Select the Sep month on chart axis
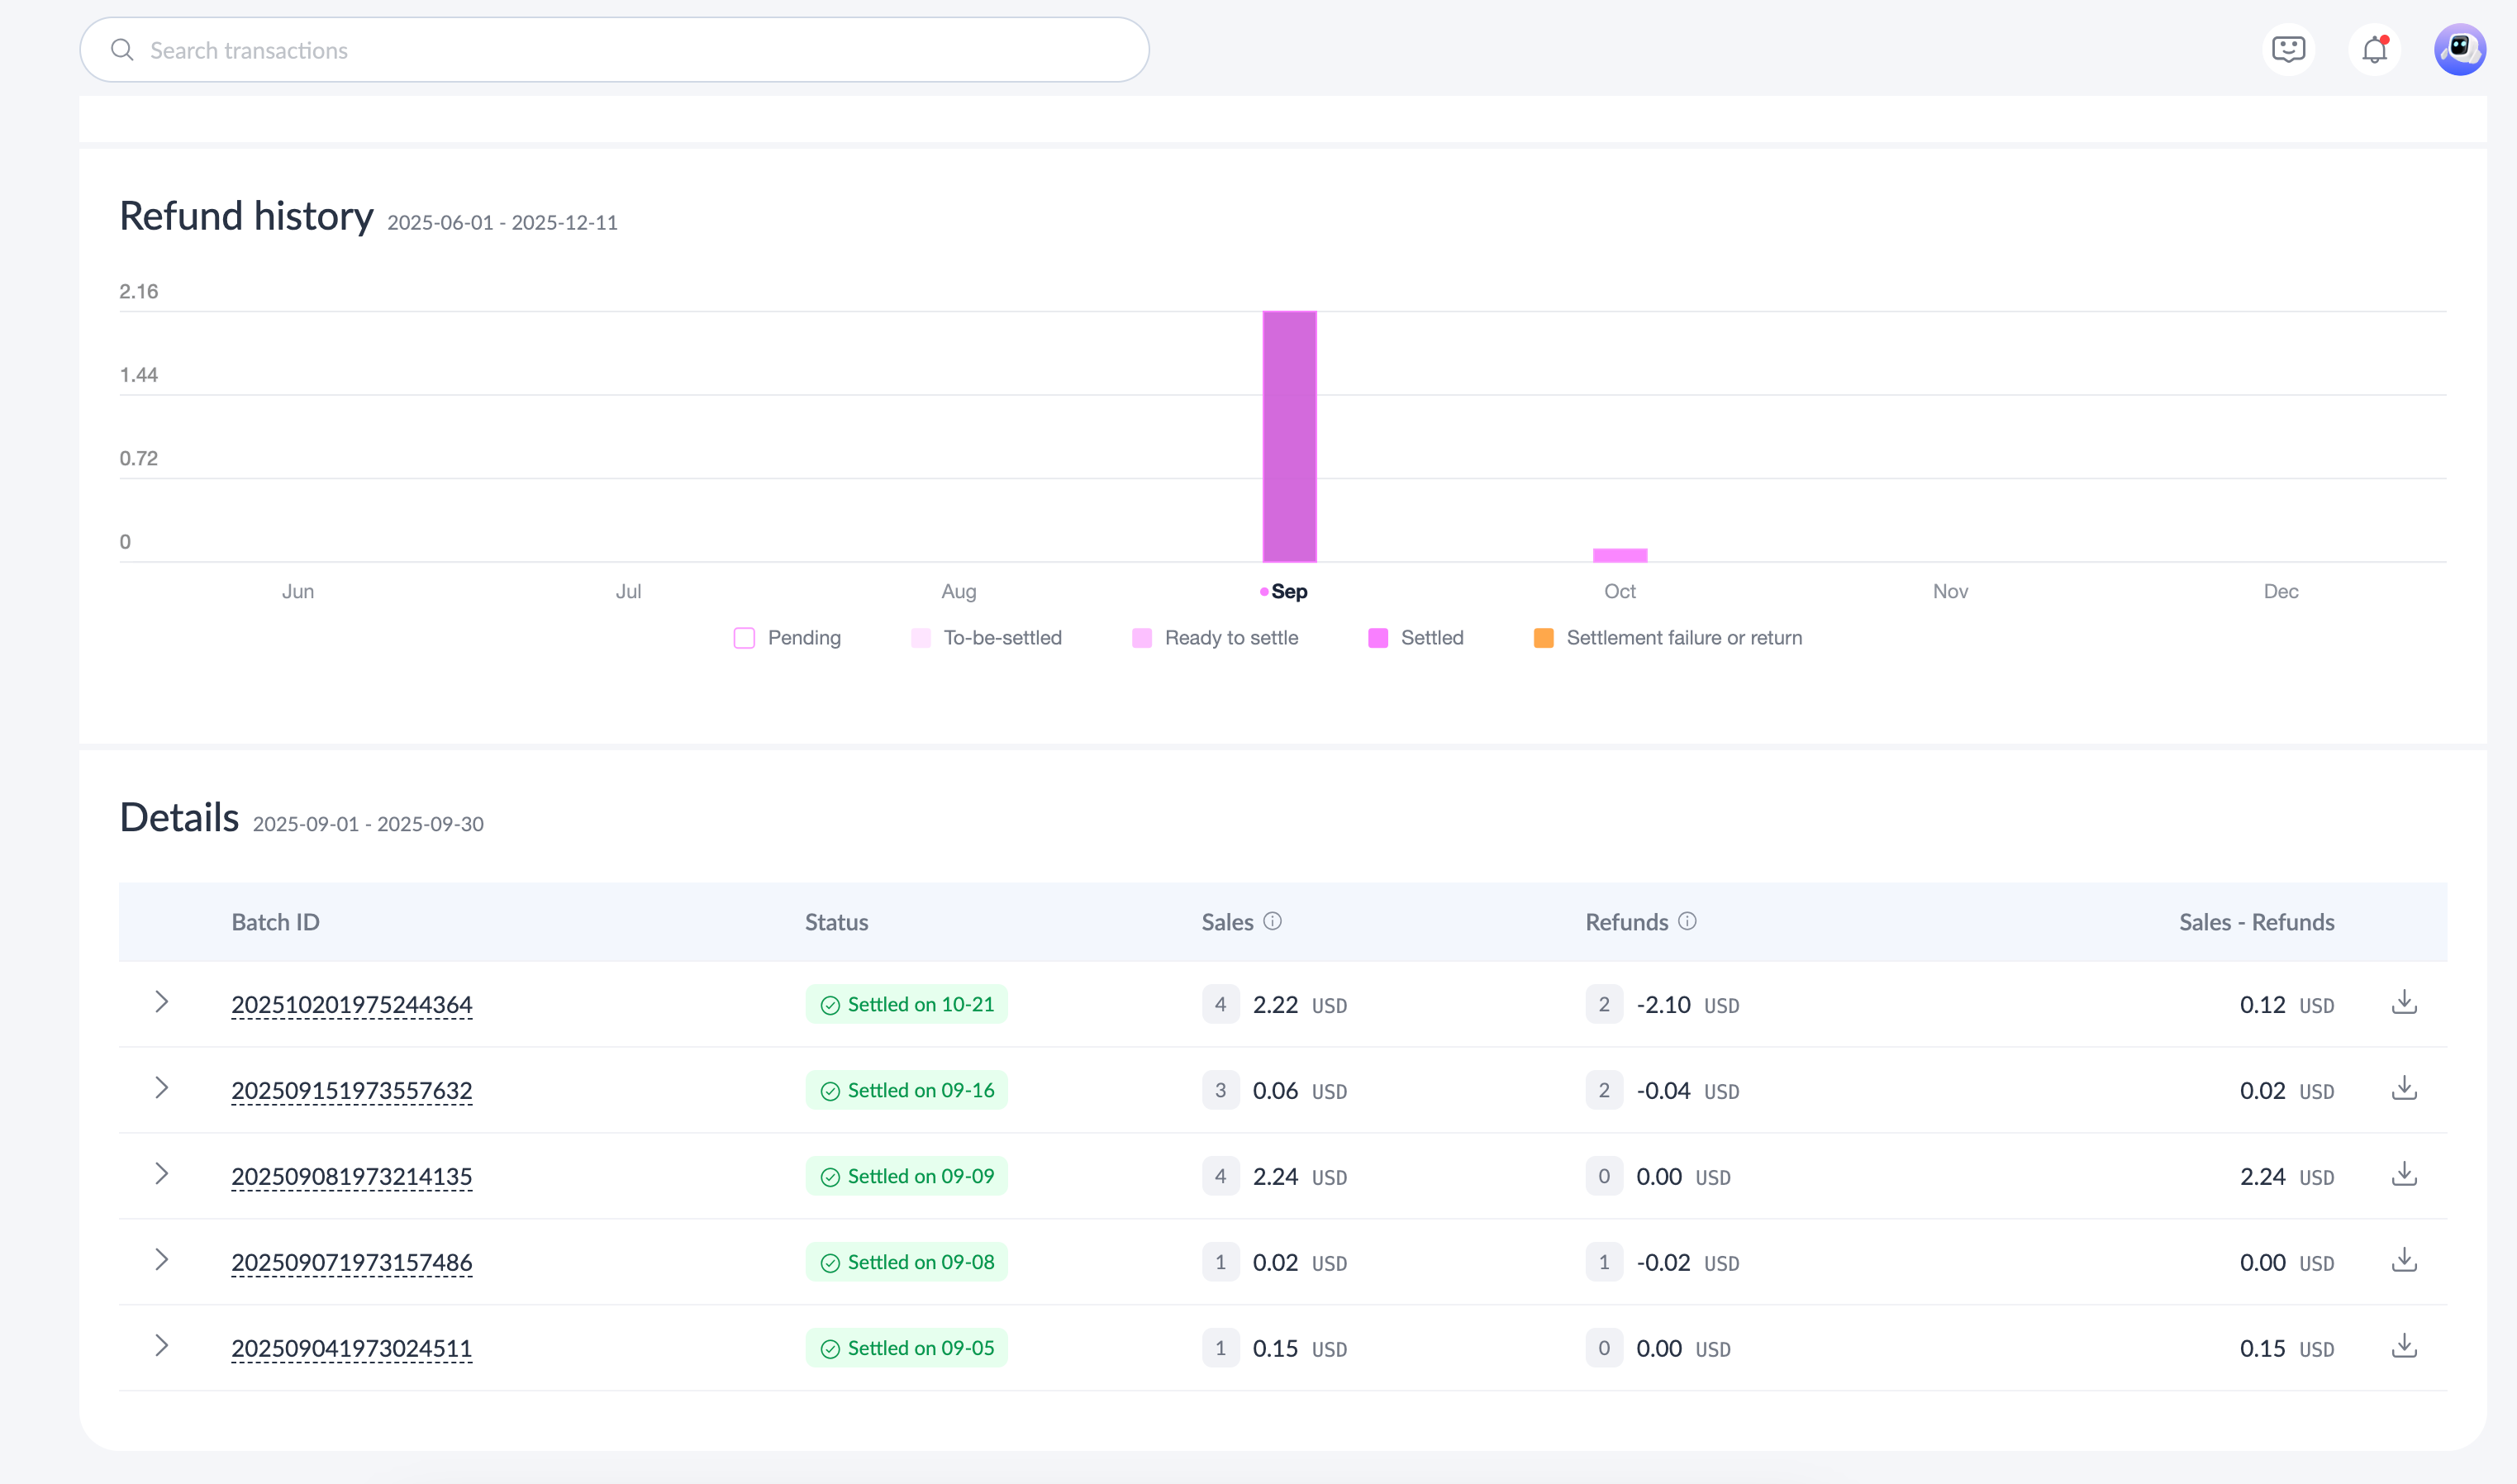The image size is (2517, 1484). click(1288, 591)
